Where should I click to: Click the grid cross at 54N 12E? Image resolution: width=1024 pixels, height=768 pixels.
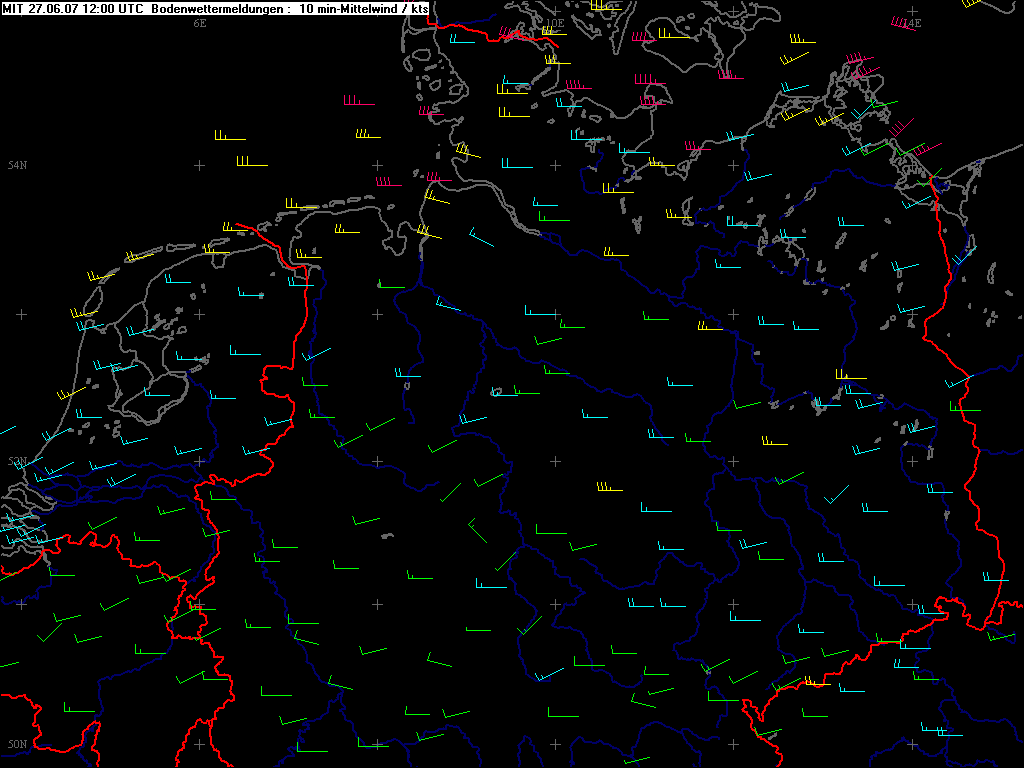(733, 165)
